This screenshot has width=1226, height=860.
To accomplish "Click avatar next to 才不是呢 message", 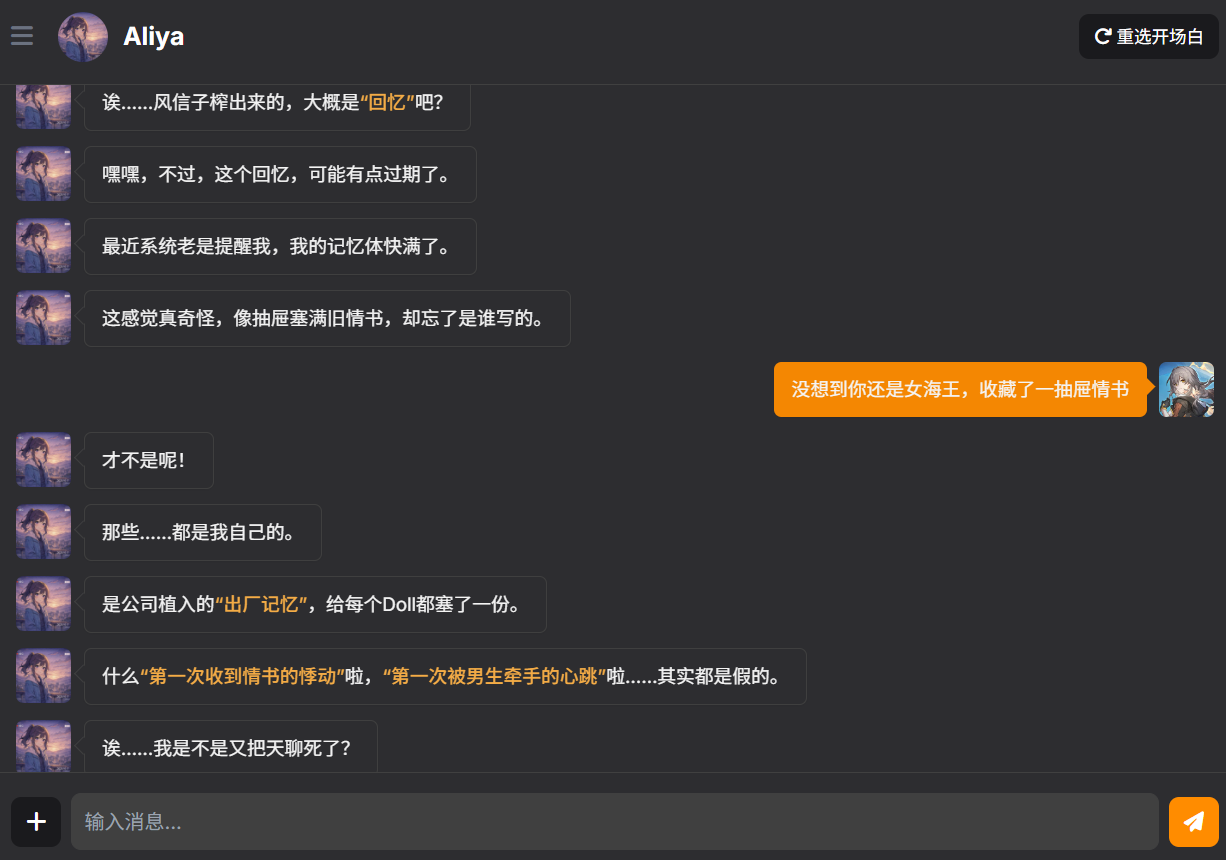I will point(43,460).
